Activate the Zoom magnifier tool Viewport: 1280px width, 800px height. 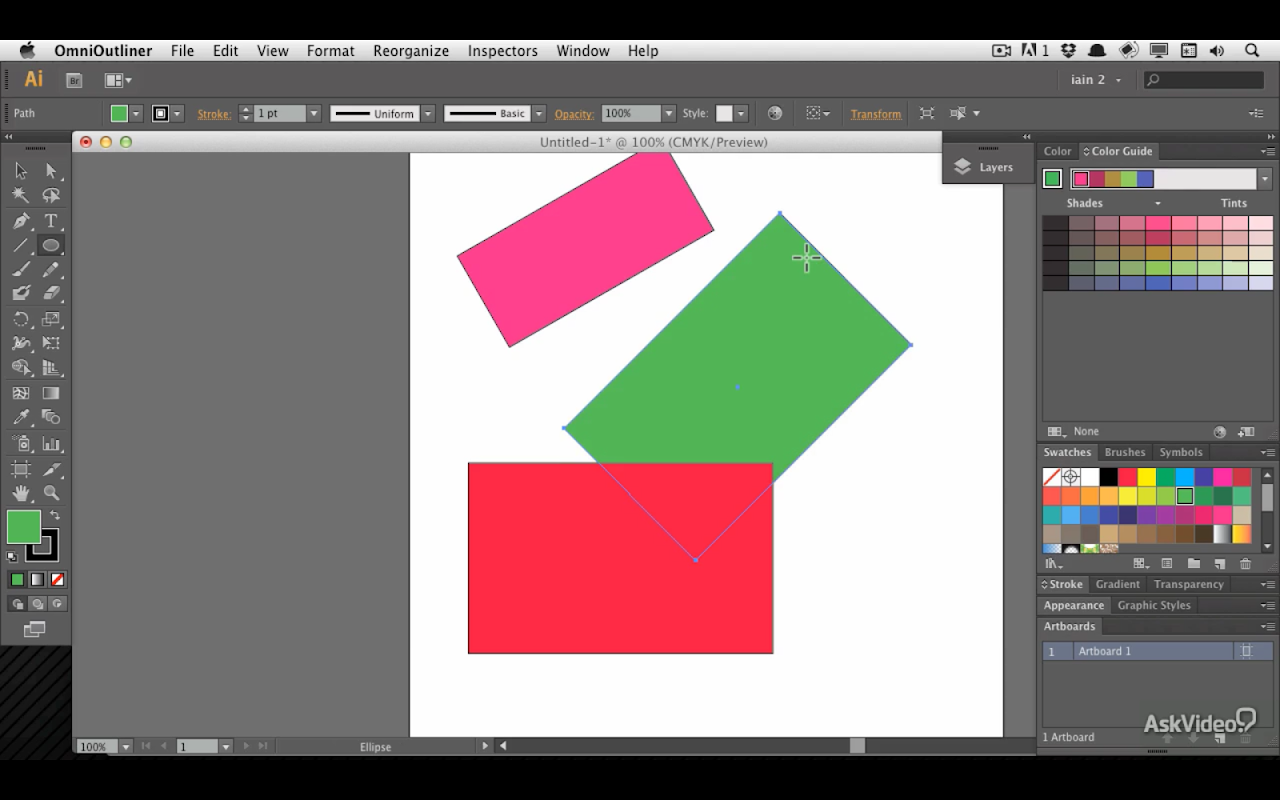51,493
